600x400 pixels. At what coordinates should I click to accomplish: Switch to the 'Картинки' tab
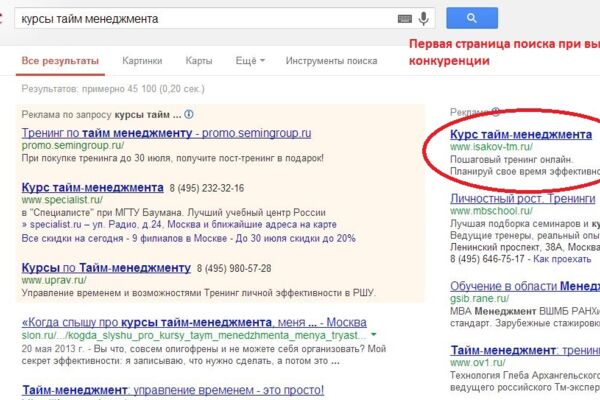coord(142,61)
